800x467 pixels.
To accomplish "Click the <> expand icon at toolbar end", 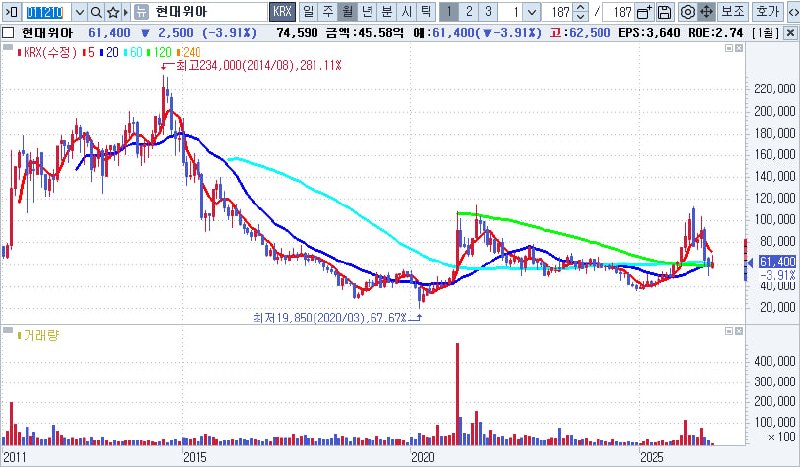I will pyautogui.click(x=793, y=12).
